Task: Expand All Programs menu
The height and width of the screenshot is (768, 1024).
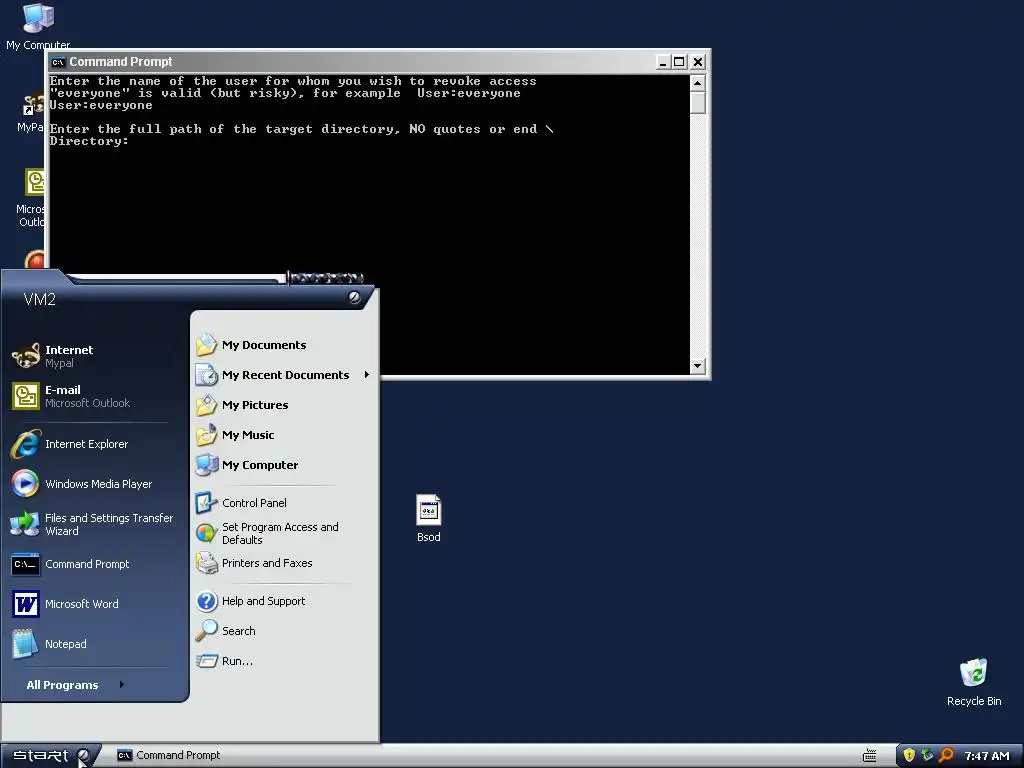Action: 75,684
